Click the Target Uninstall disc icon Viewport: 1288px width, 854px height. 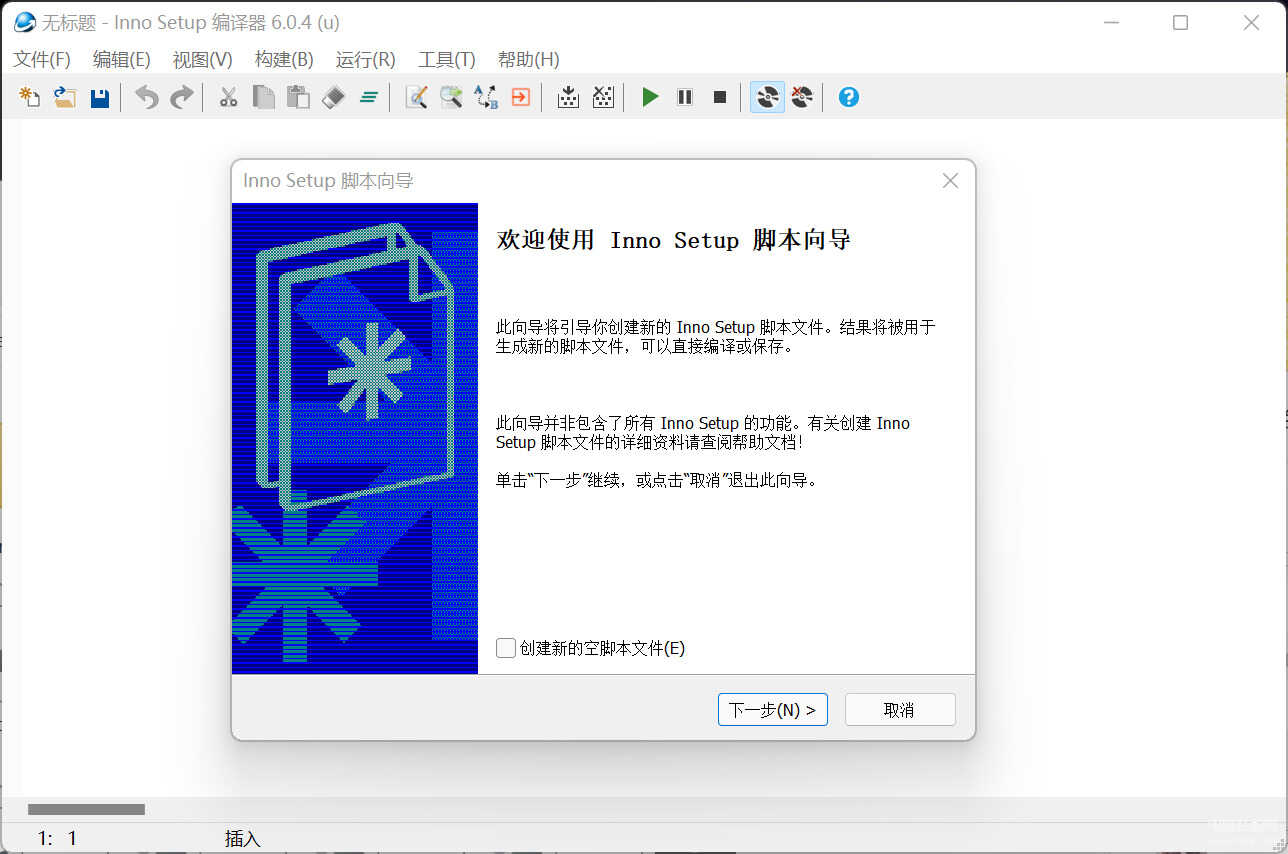coord(802,97)
